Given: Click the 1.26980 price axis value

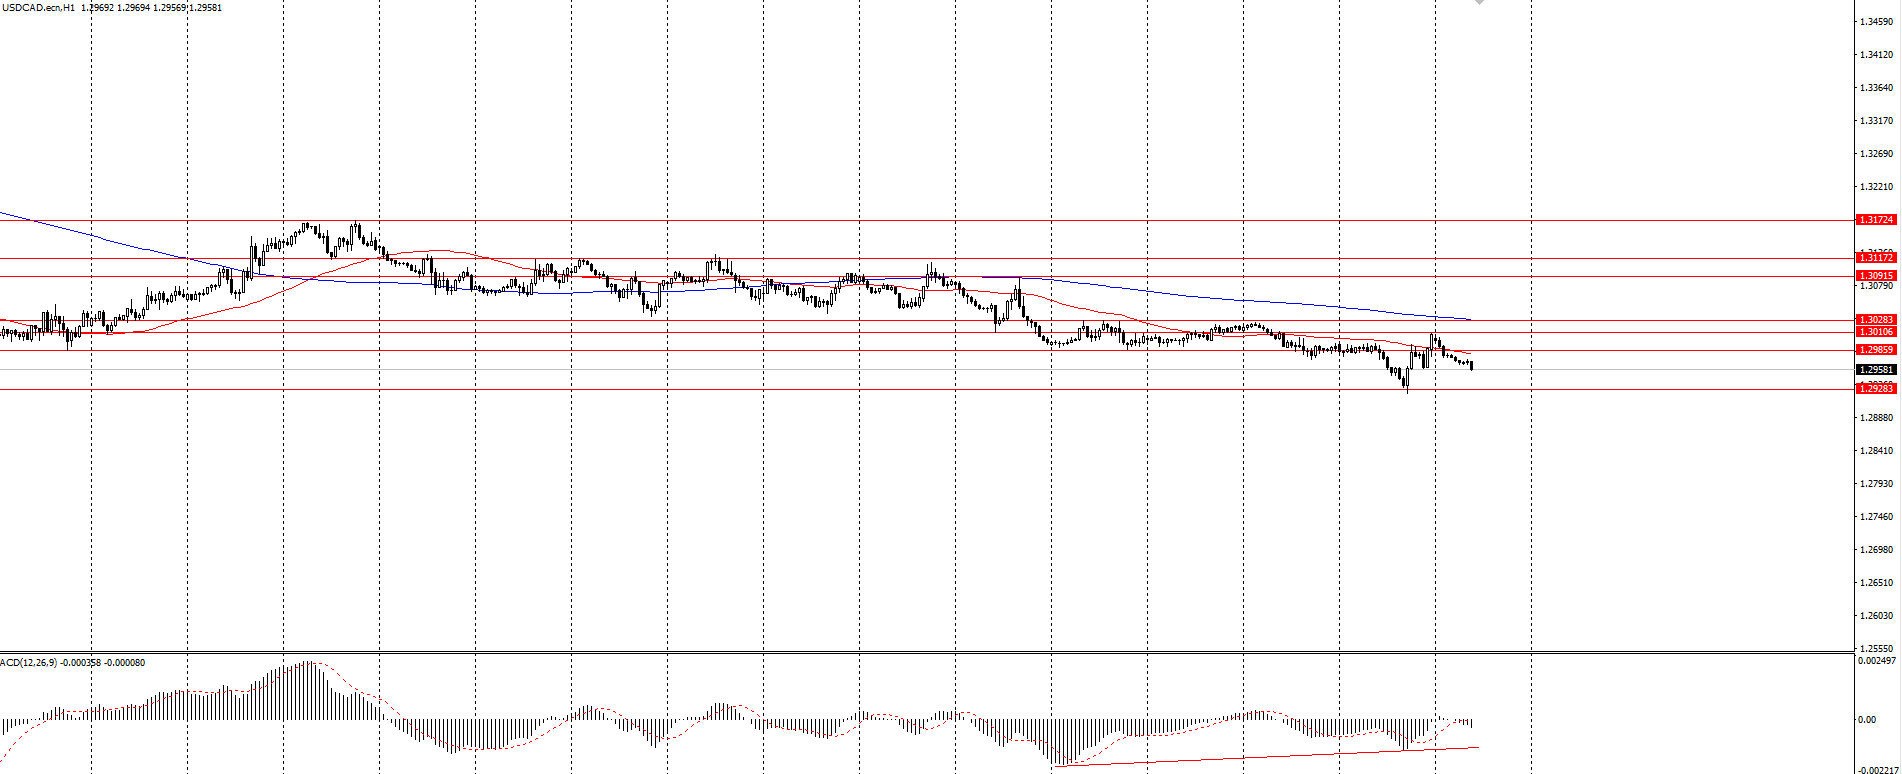Looking at the screenshot, I should tap(1876, 550).
